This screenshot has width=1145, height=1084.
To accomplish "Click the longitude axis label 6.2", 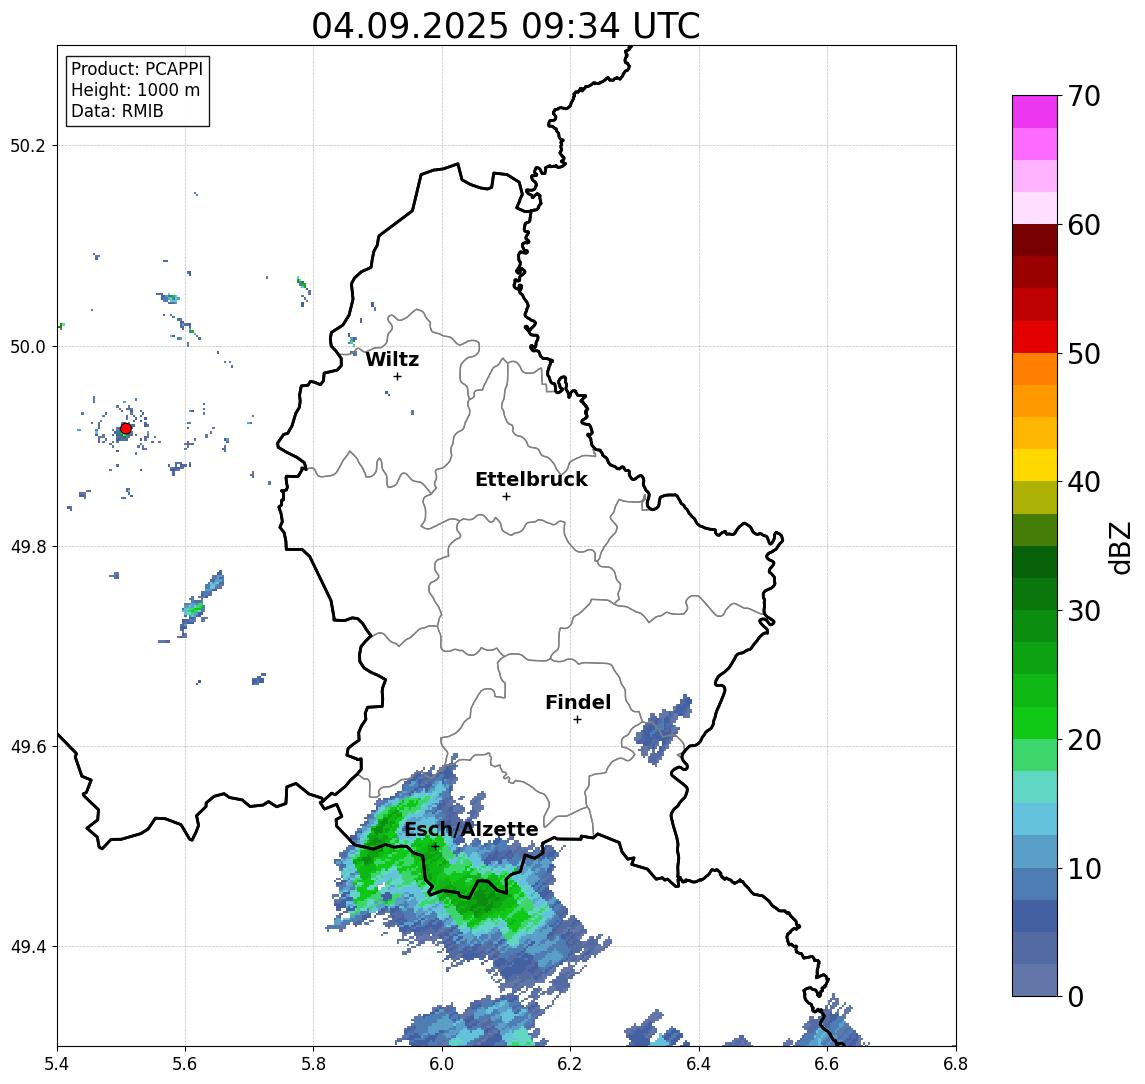I will (x=570, y=1064).
